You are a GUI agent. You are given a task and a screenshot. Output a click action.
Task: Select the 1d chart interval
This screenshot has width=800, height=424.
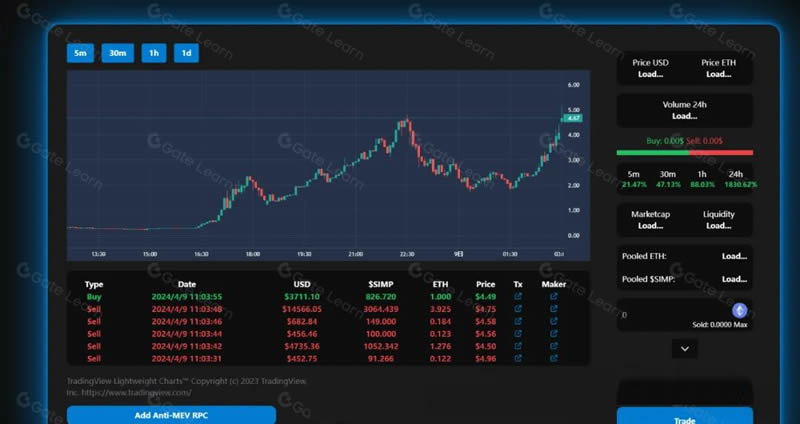click(x=185, y=53)
